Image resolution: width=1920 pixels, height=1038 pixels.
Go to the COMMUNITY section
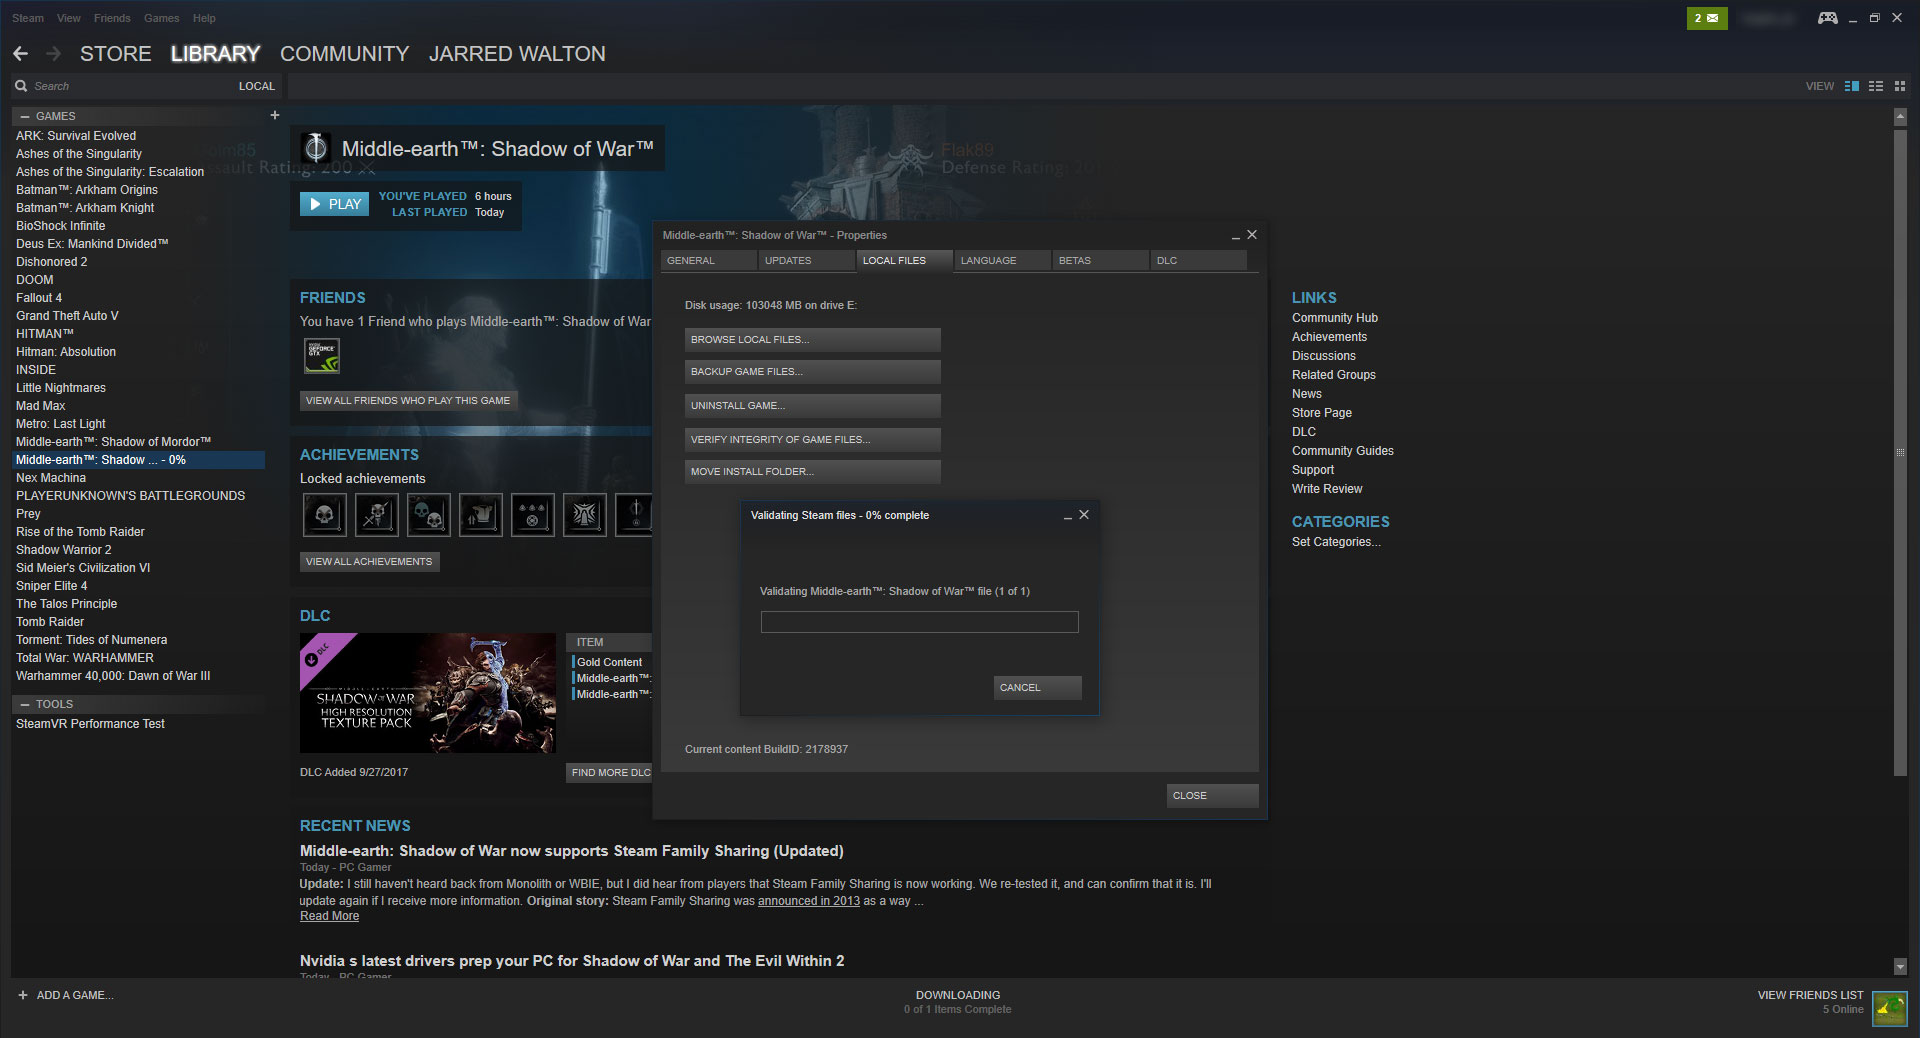pyautogui.click(x=345, y=54)
